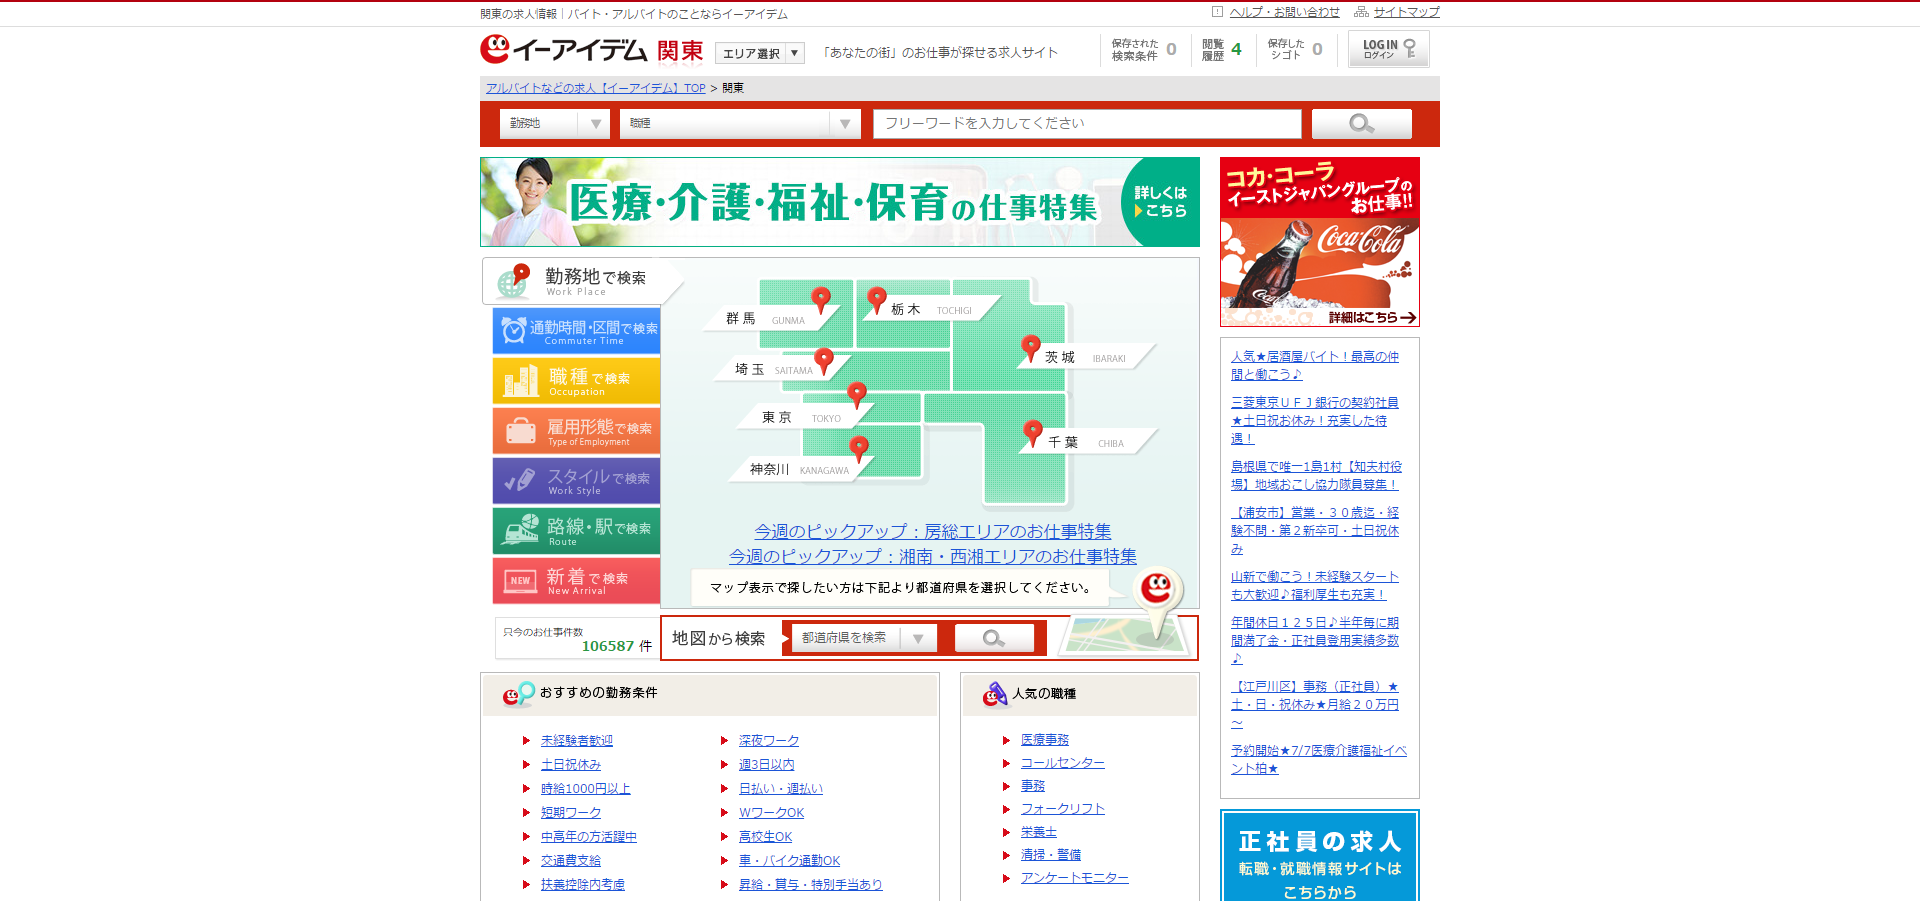
Task: Click the Chiba map pin on the map
Action: (x=1033, y=432)
